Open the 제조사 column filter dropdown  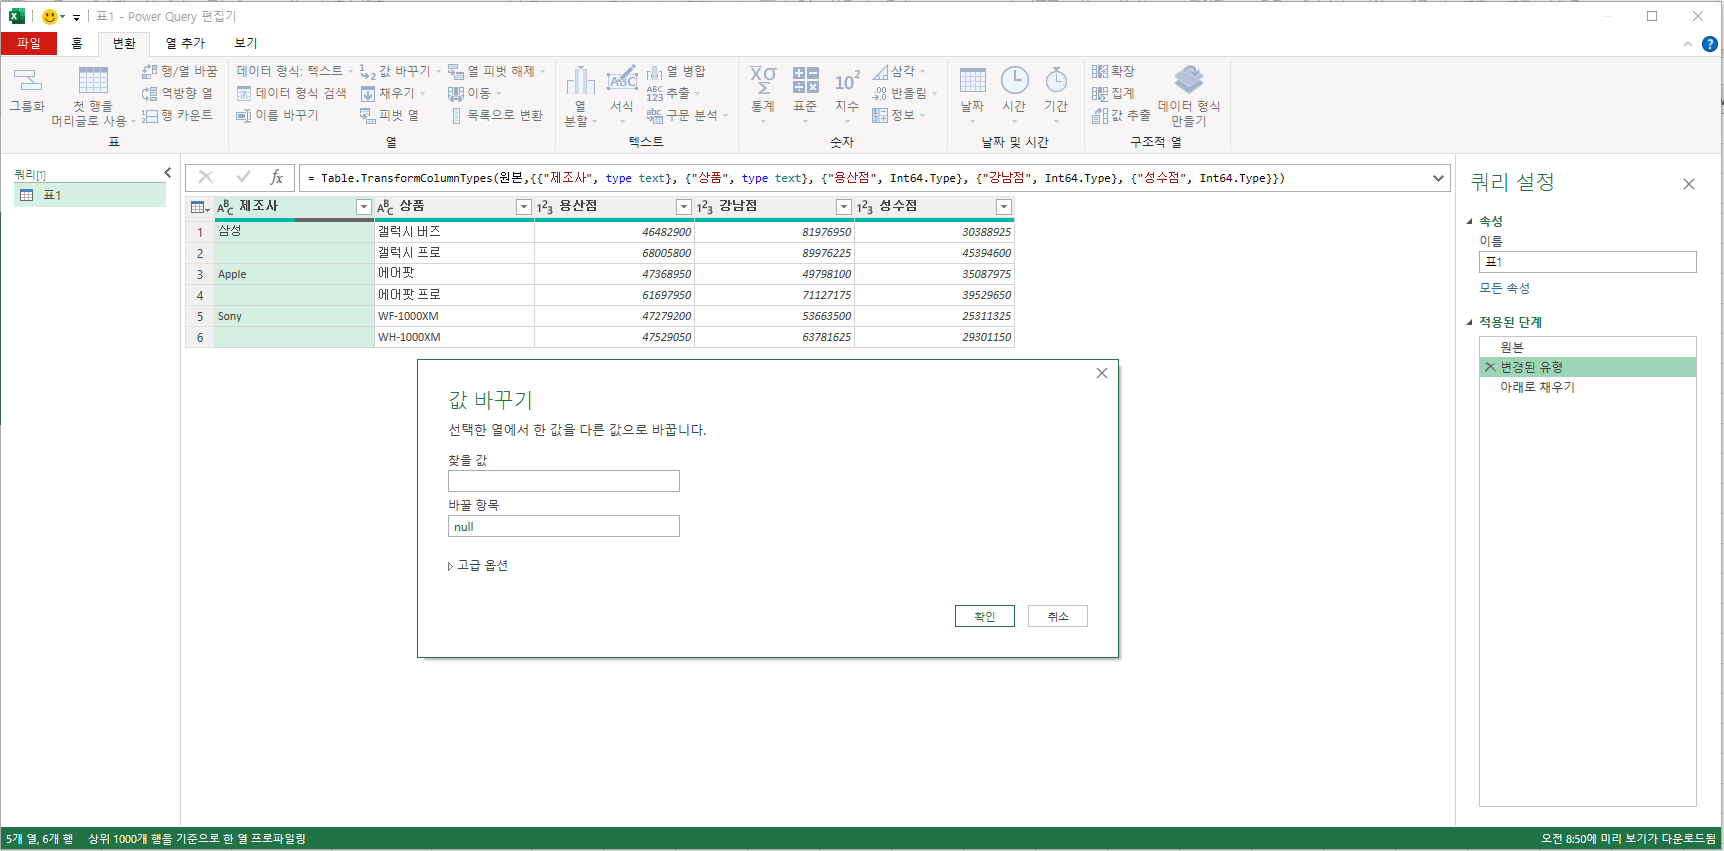click(364, 207)
